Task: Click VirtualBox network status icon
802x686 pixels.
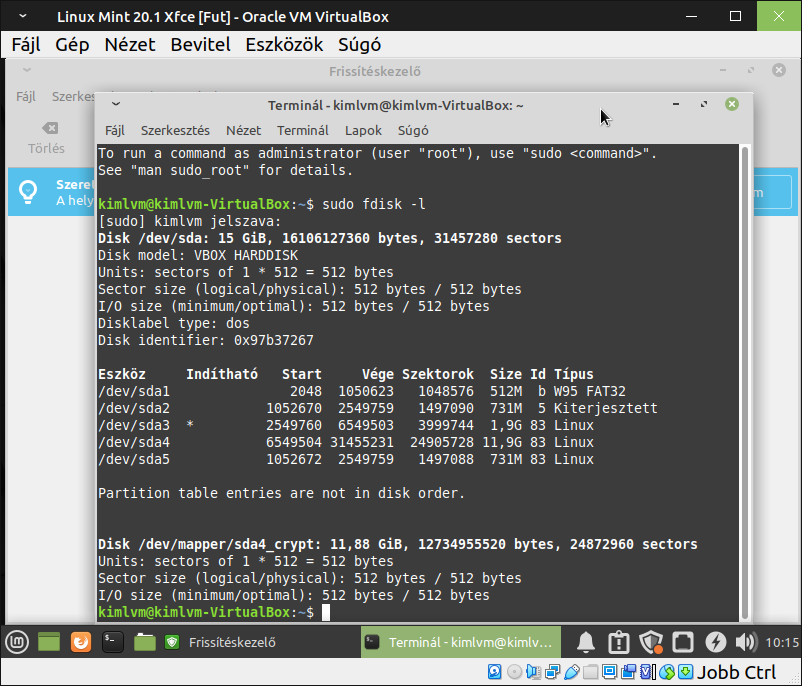Action: [x=552, y=672]
